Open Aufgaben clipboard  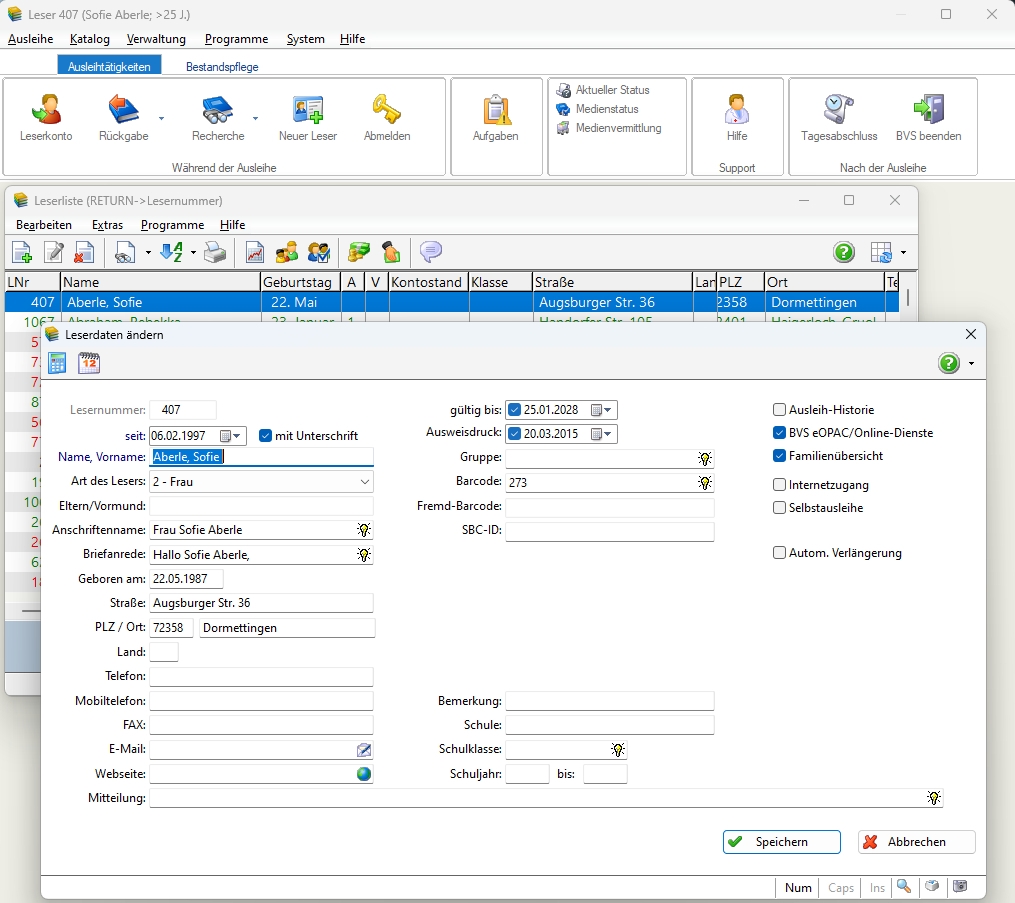(x=495, y=118)
